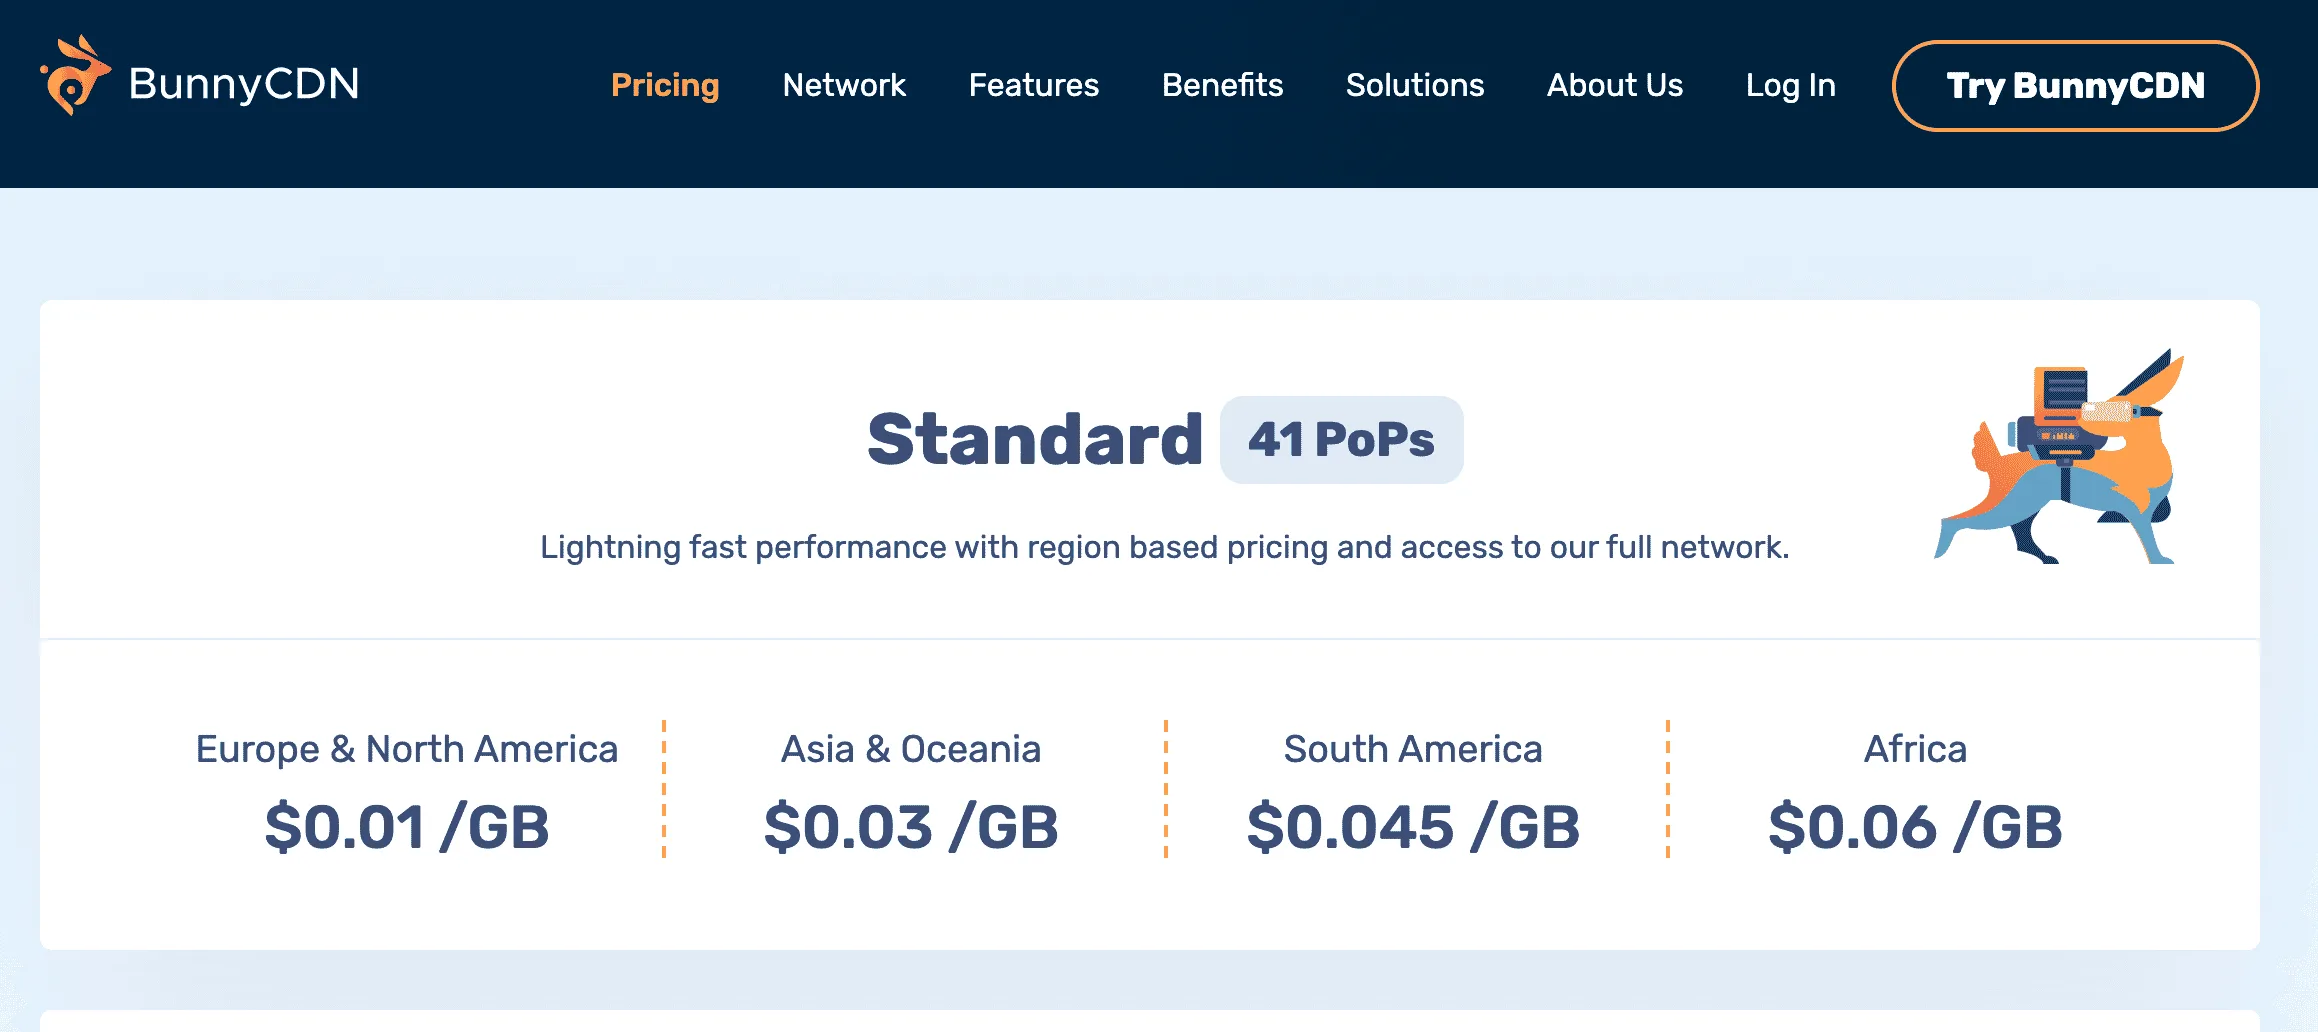Visit the About Us page
This screenshot has height=1032, width=2318.
pos(1615,85)
